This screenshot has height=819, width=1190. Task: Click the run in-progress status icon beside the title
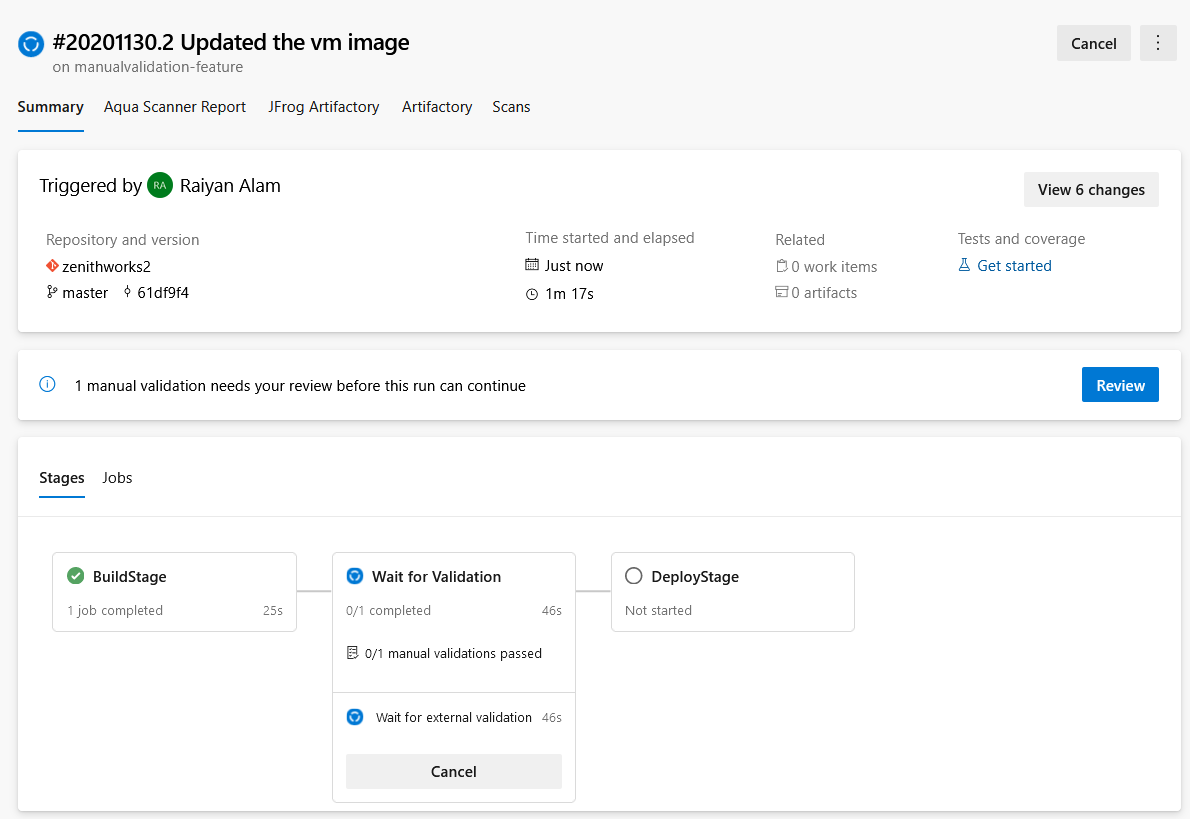[31, 44]
